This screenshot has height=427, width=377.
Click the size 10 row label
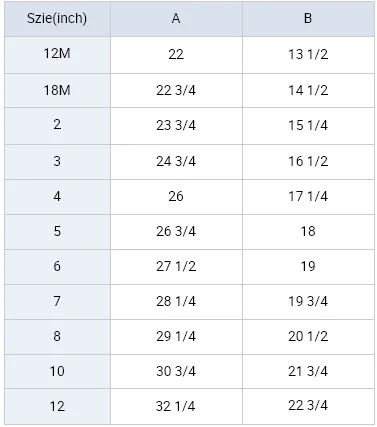[57, 371]
